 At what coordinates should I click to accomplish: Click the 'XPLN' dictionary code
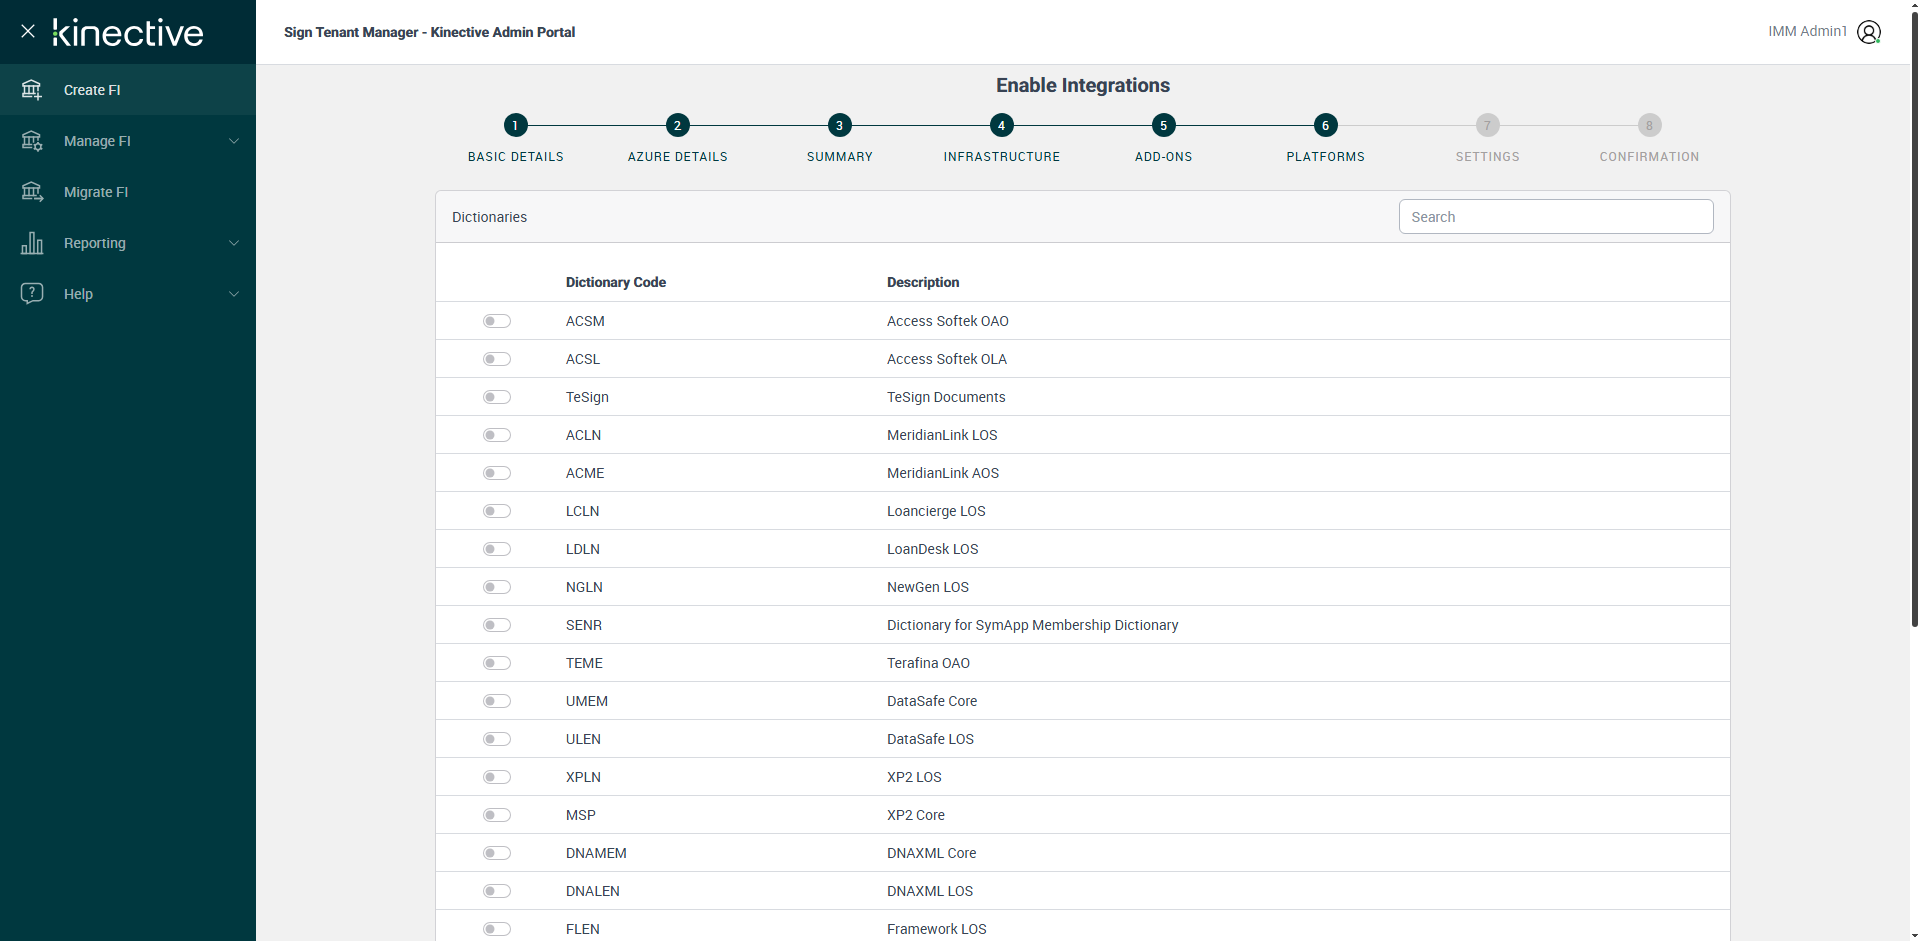[x=583, y=777]
